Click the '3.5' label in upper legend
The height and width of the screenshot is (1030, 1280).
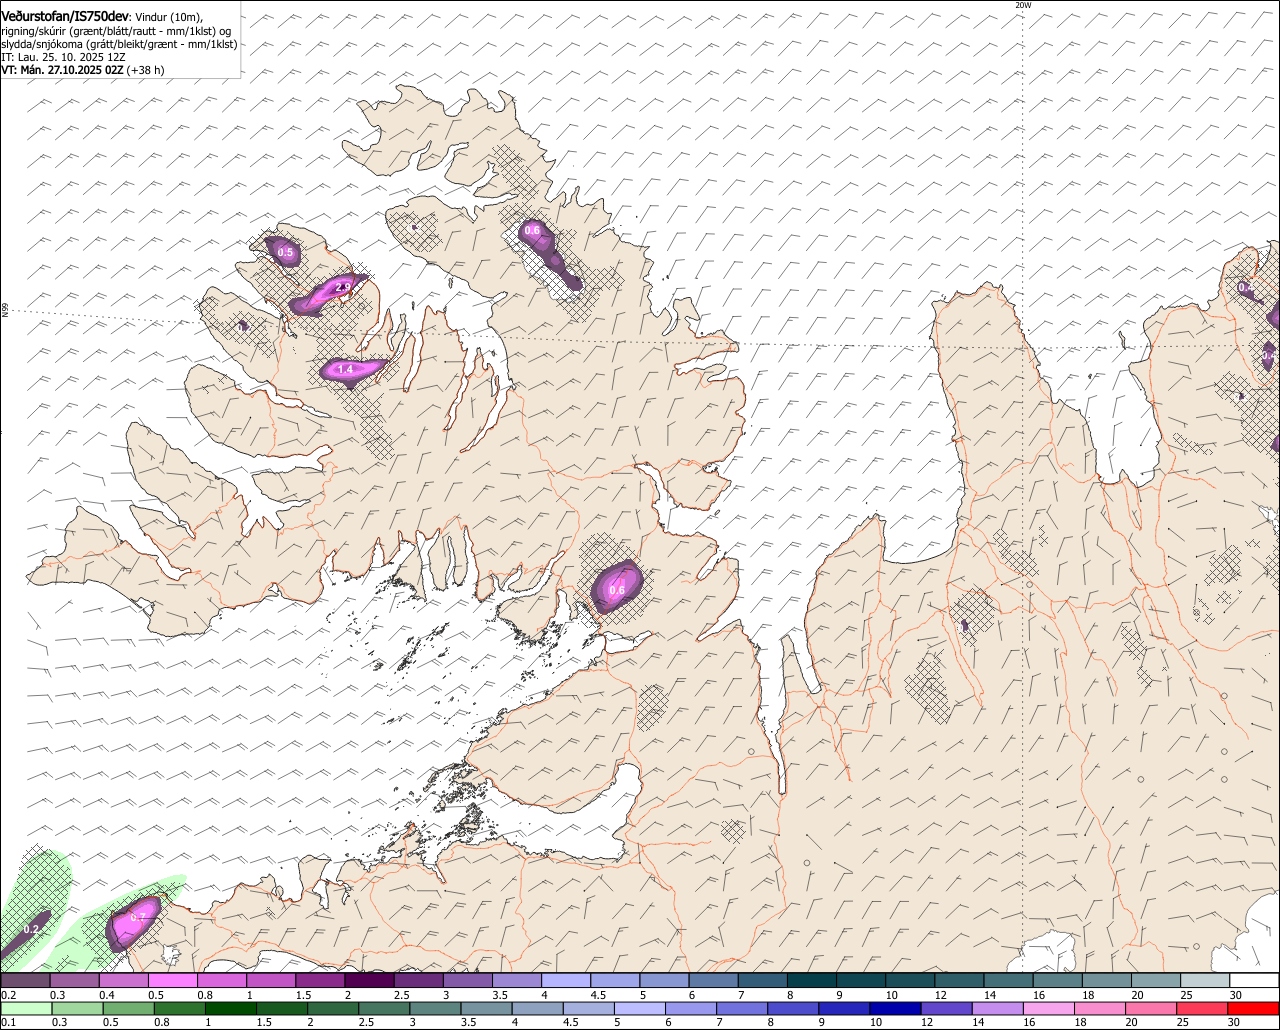pyautogui.click(x=499, y=995)
